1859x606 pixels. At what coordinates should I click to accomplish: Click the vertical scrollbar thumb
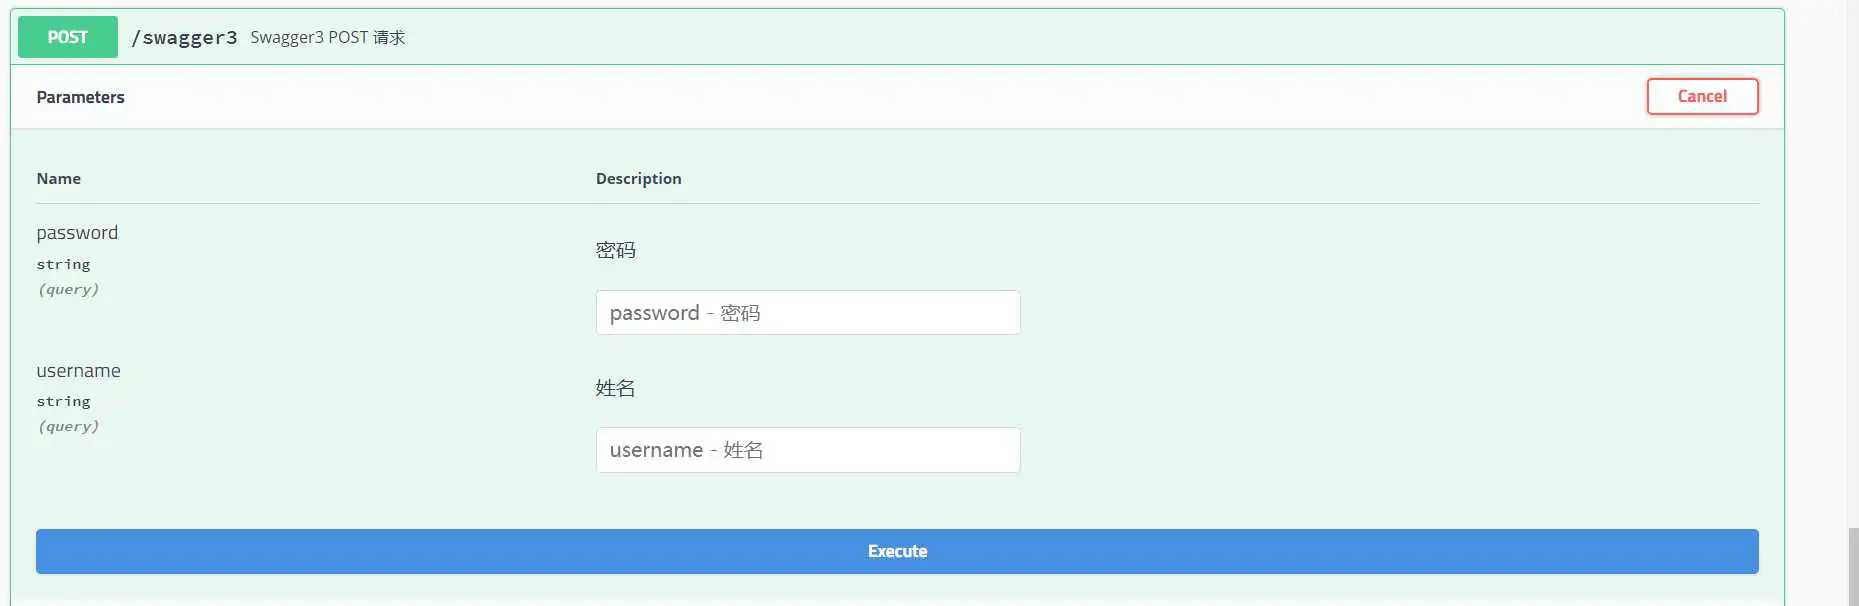[x=1853, y=567]
